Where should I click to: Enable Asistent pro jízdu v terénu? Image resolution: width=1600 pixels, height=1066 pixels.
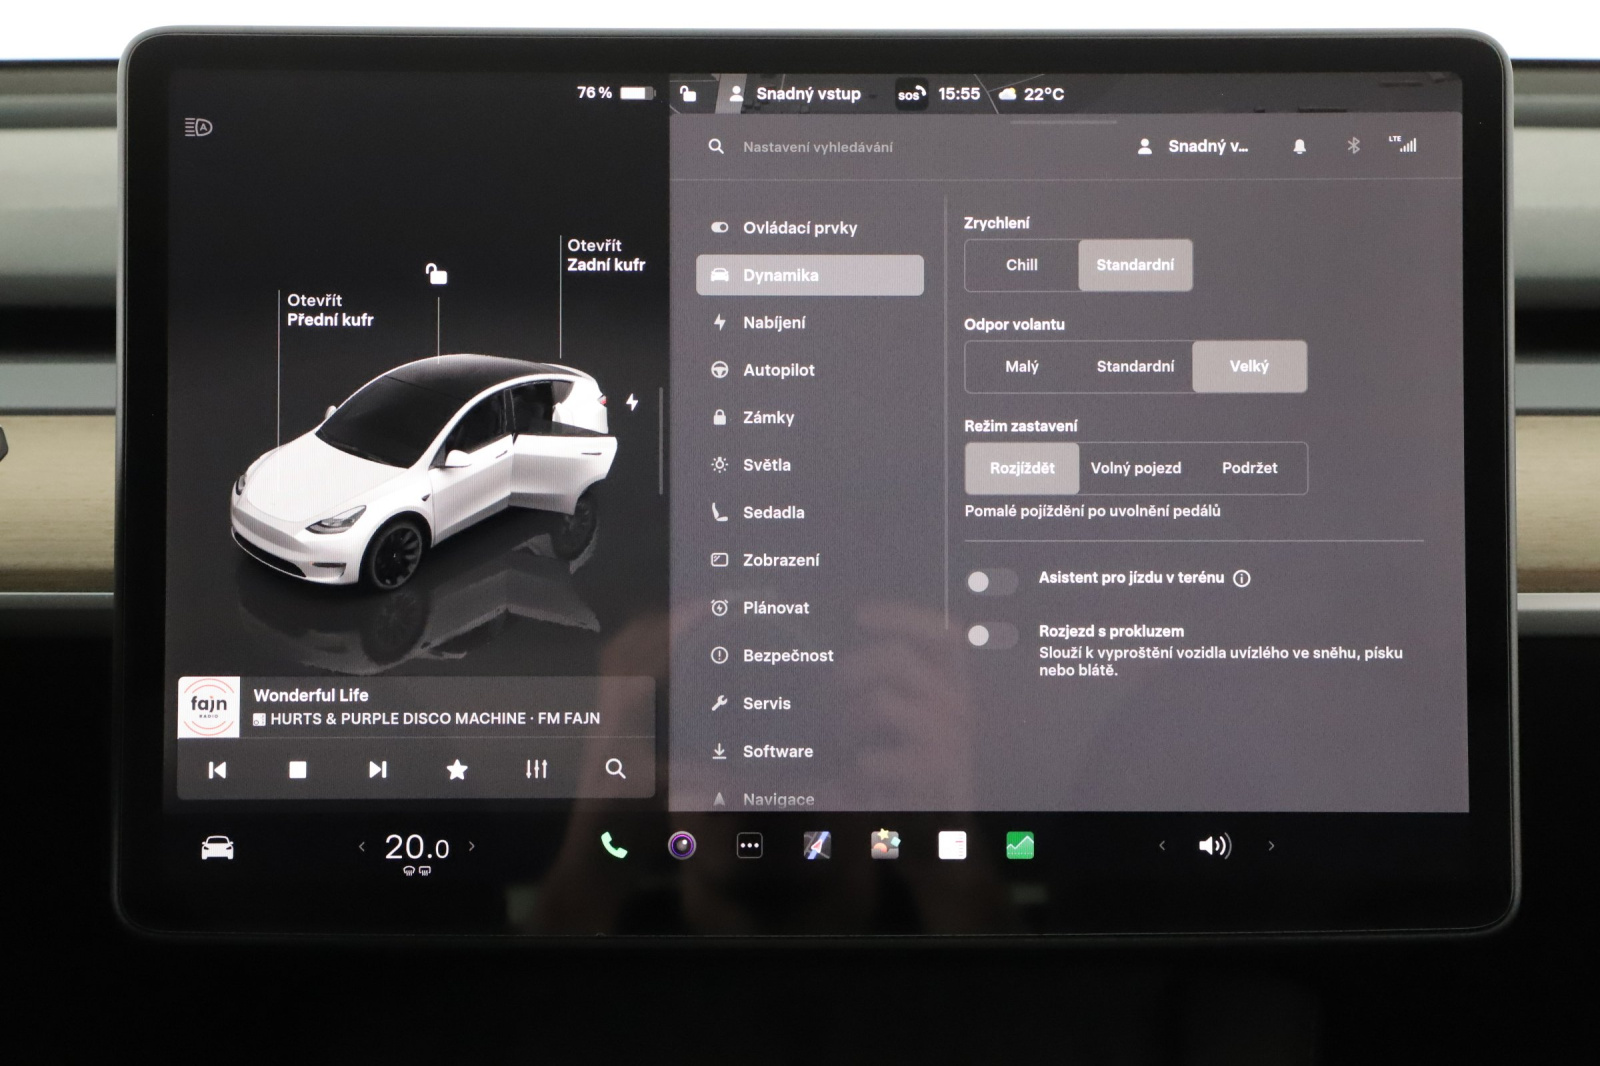pos(991,581)
